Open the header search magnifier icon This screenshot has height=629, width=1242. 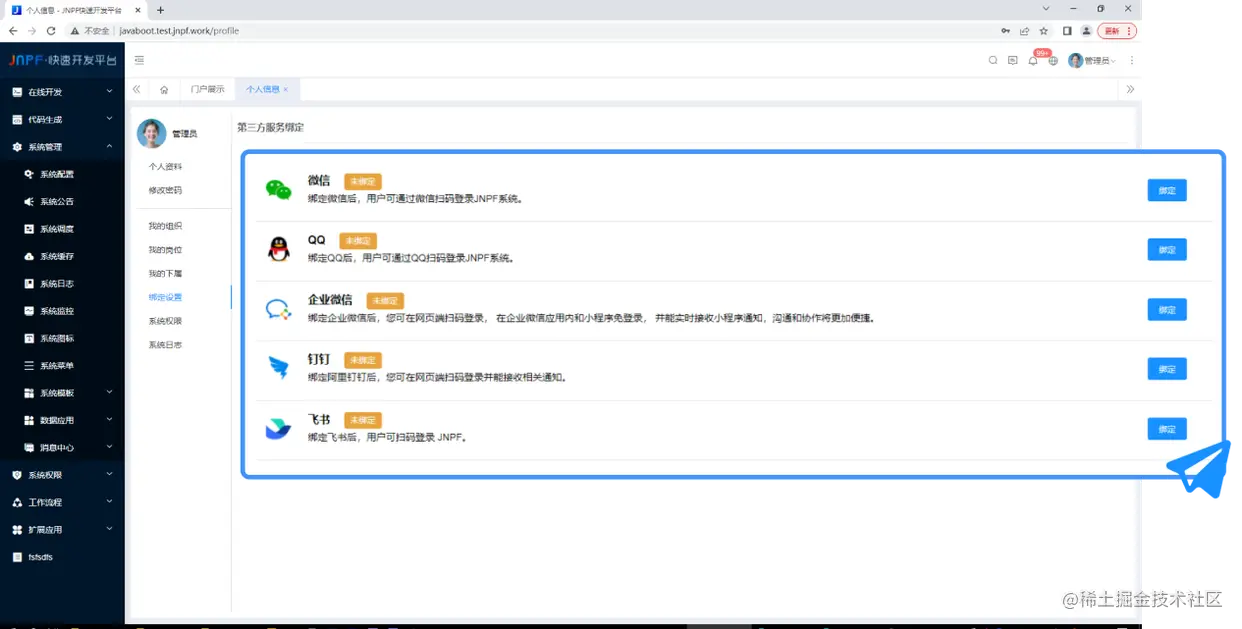pyautogui.click(x=993, y=60)
